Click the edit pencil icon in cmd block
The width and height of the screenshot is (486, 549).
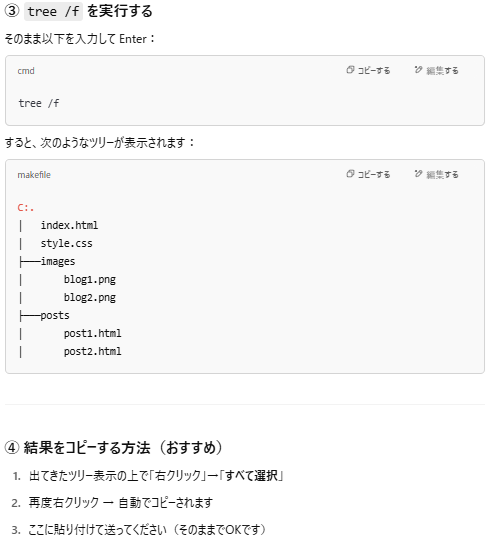click(x=418, y=70)
